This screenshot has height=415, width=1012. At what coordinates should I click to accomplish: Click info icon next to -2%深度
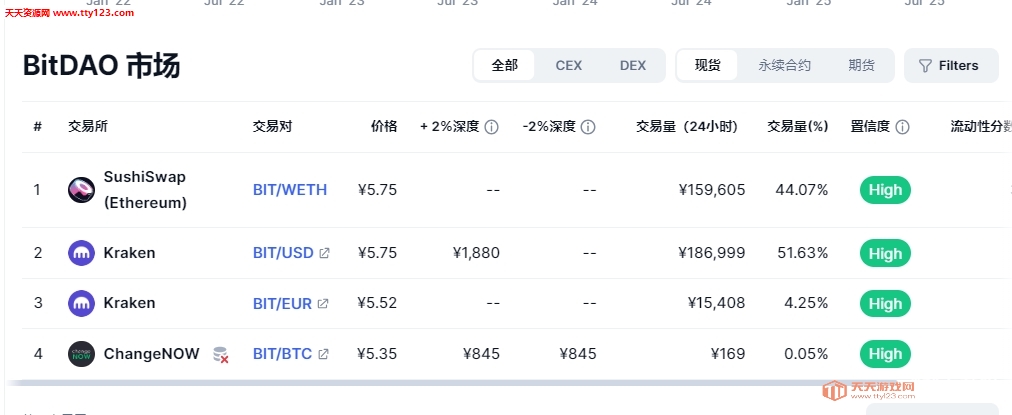coord(587,127)
